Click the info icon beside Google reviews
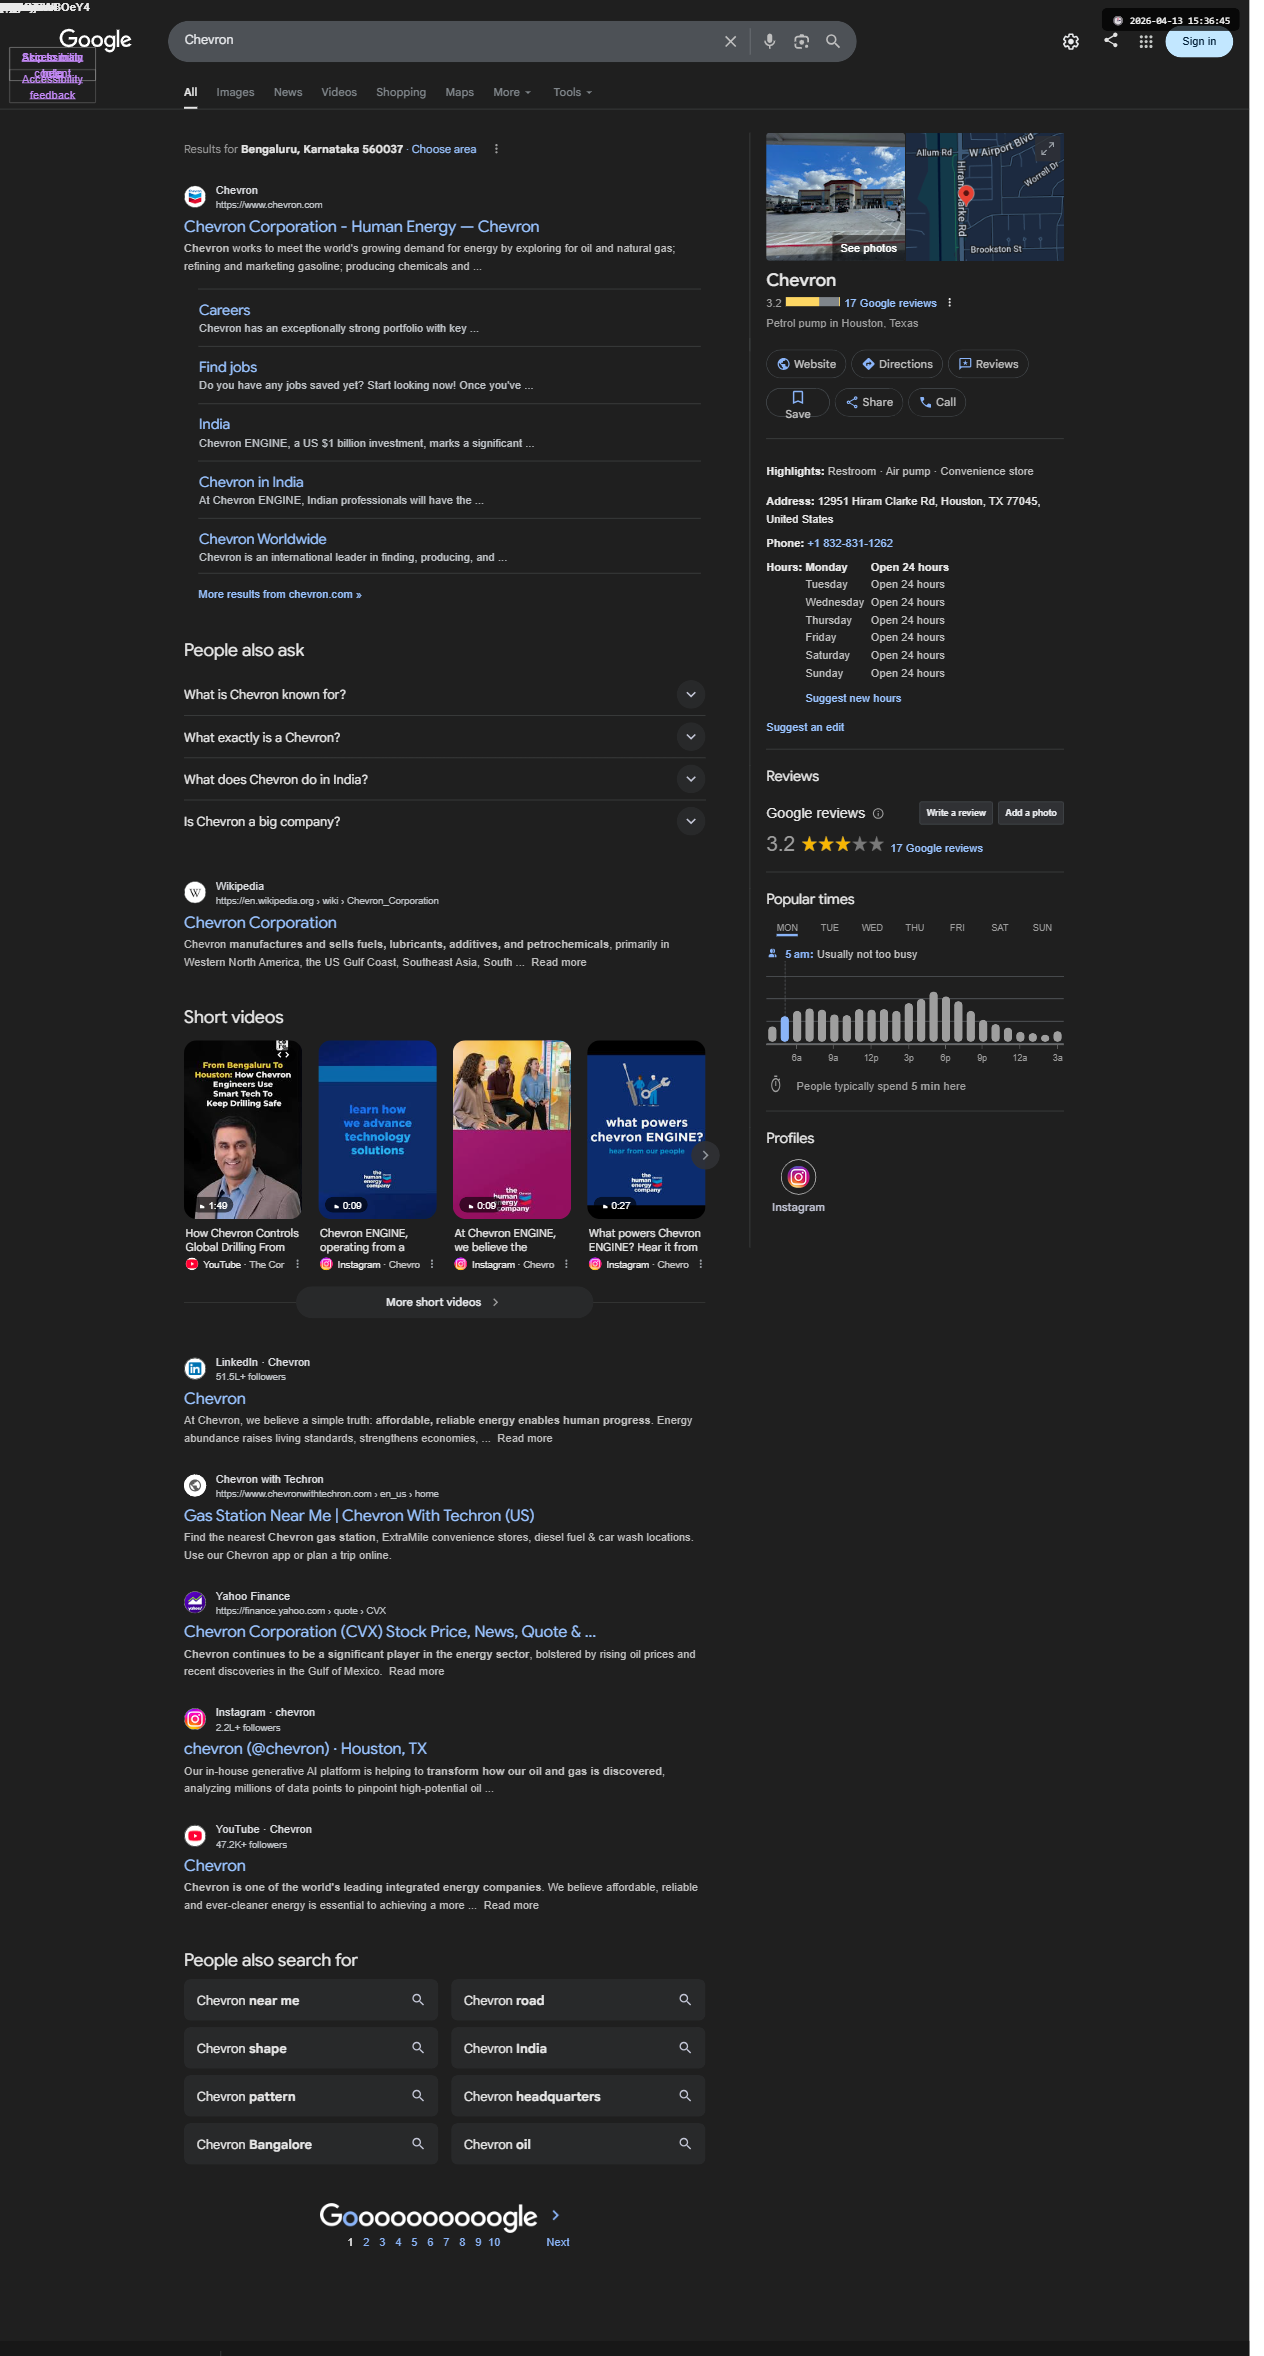The width and height of the screenshot is (1264, 2356). [878, 813]
